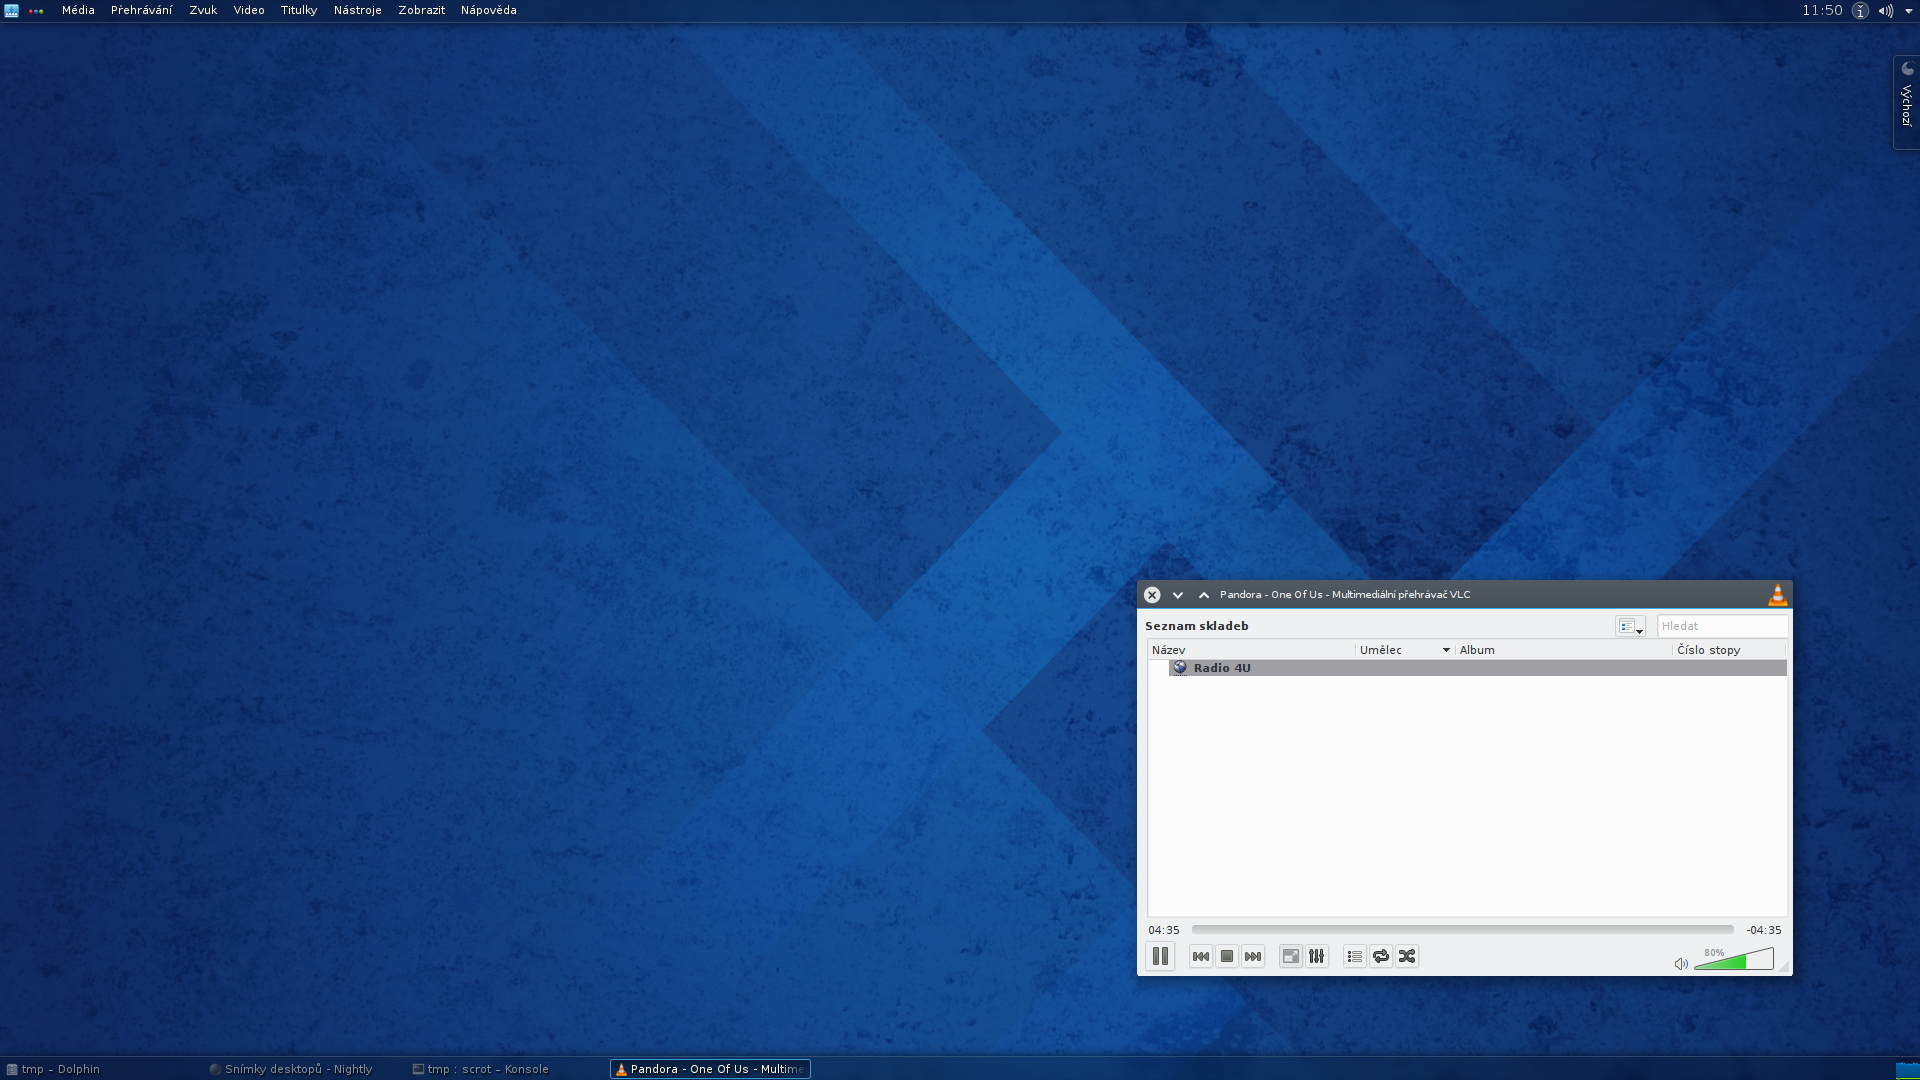The image size is (1920, 1080).
Task: Sort playlist by Umělec column
Action: tap(1404, 650)
